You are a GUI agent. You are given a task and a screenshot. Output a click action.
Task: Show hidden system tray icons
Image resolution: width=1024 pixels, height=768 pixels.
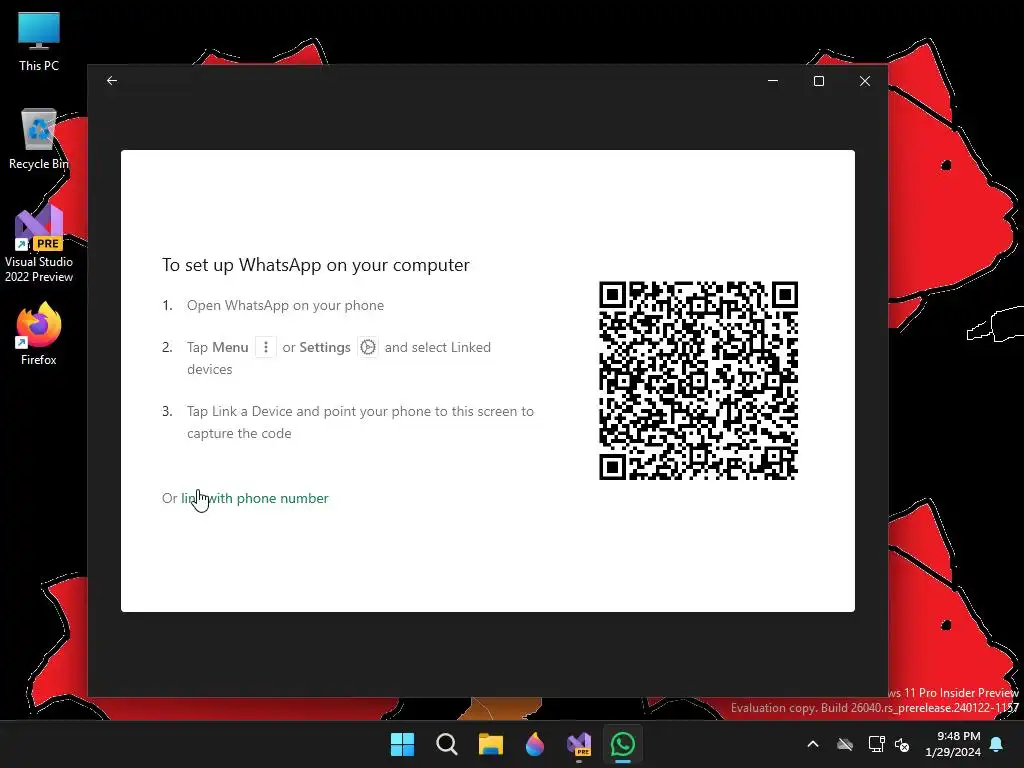[x=813, y=744]
